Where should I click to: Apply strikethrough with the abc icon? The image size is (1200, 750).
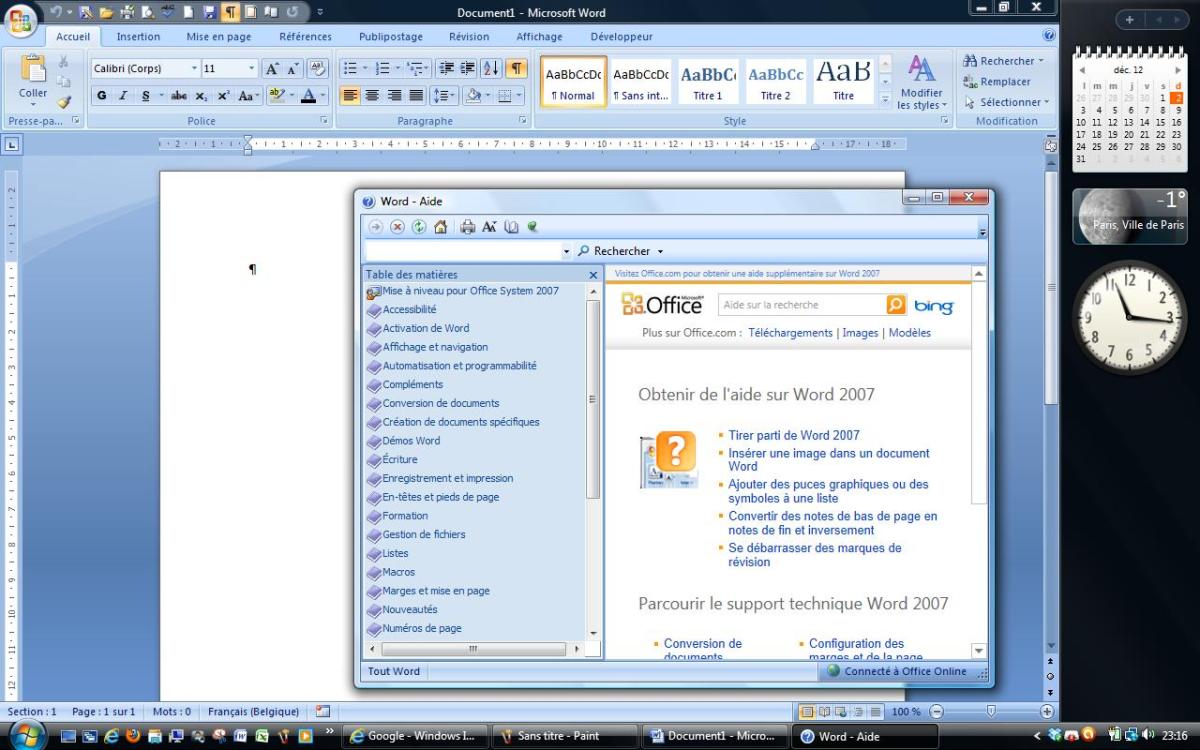click(x=179, y=96)
